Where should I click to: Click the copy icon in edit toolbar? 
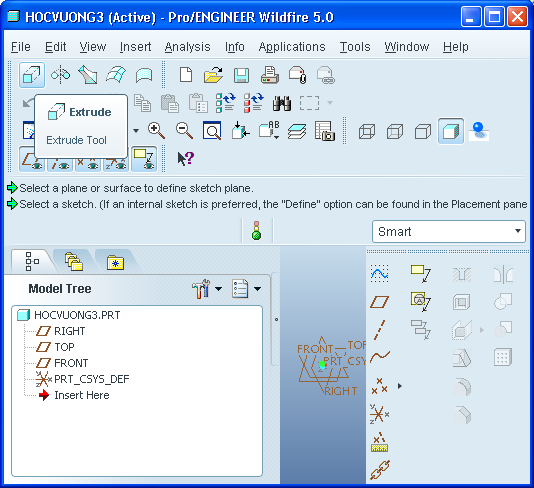142,103
